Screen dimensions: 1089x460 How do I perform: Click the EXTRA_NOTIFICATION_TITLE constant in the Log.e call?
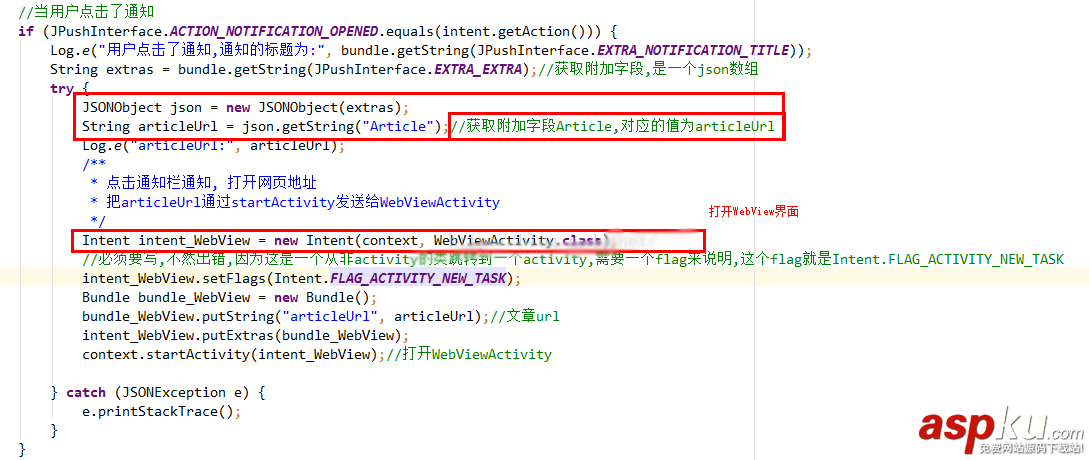point(693,50)
